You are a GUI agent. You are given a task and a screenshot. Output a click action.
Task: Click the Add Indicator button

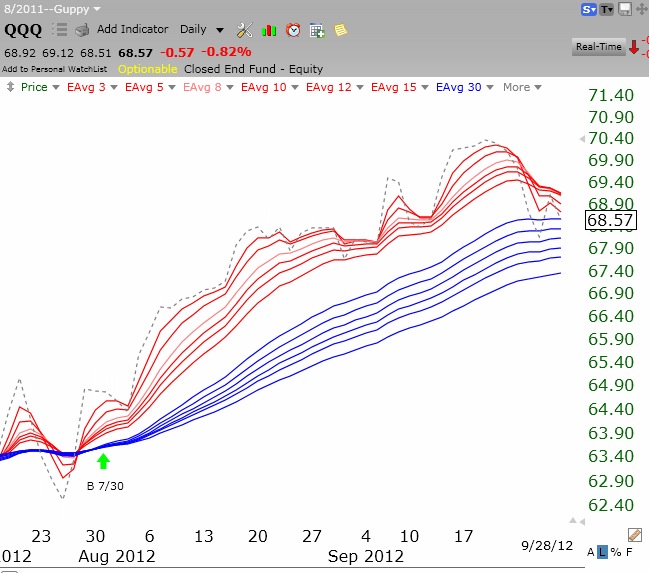tap(132, 29)
